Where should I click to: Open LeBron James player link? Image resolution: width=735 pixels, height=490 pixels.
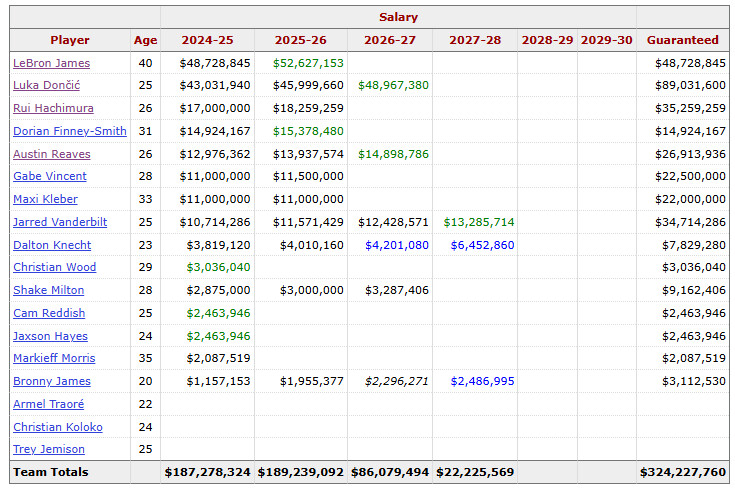tap(51, 63)
